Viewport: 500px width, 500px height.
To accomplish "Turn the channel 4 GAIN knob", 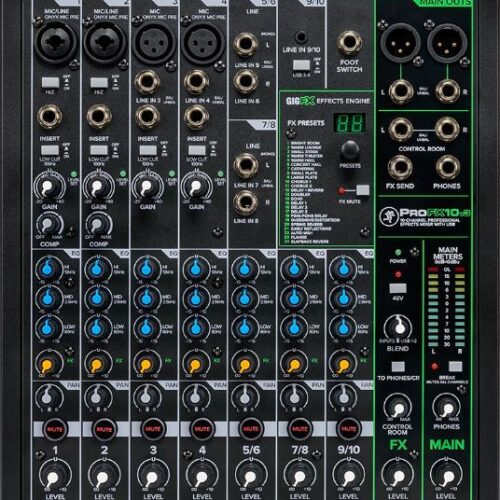I will (196, 187).
